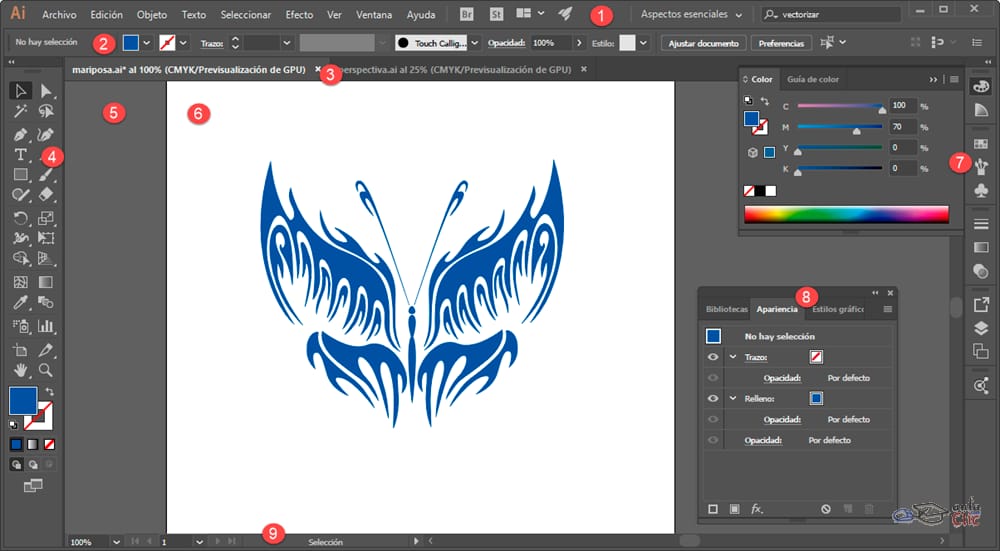Set toolbox mode to Color
The image size is (1000, 551).
point(17,444)
